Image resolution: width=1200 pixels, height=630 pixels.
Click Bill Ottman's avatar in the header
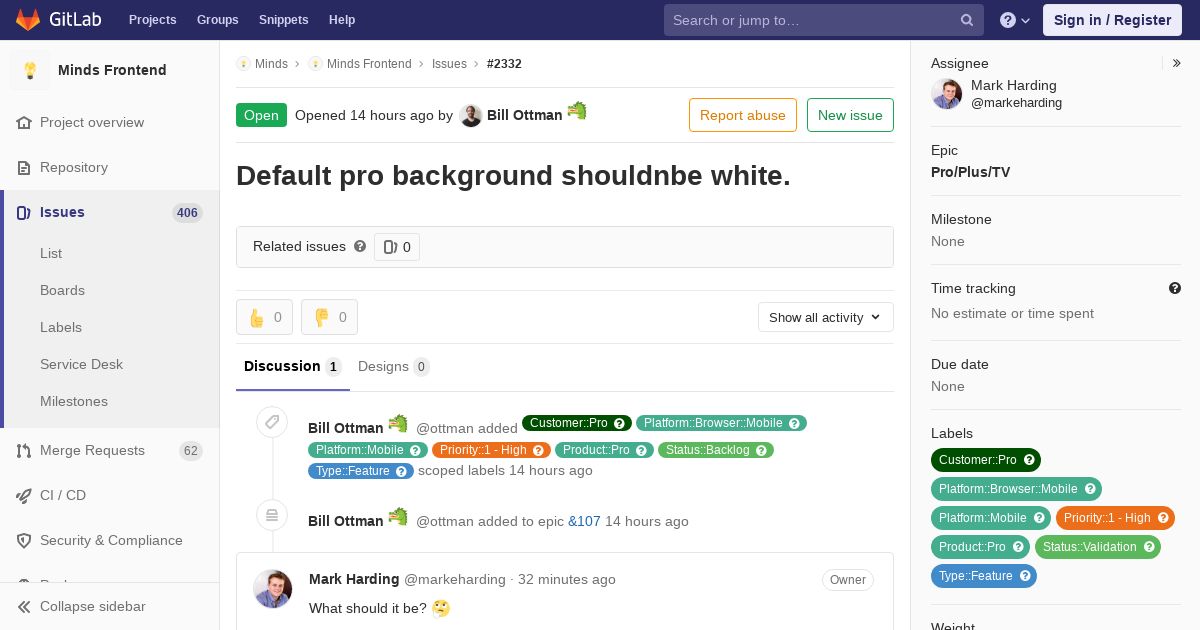click(x=471, y=115)
